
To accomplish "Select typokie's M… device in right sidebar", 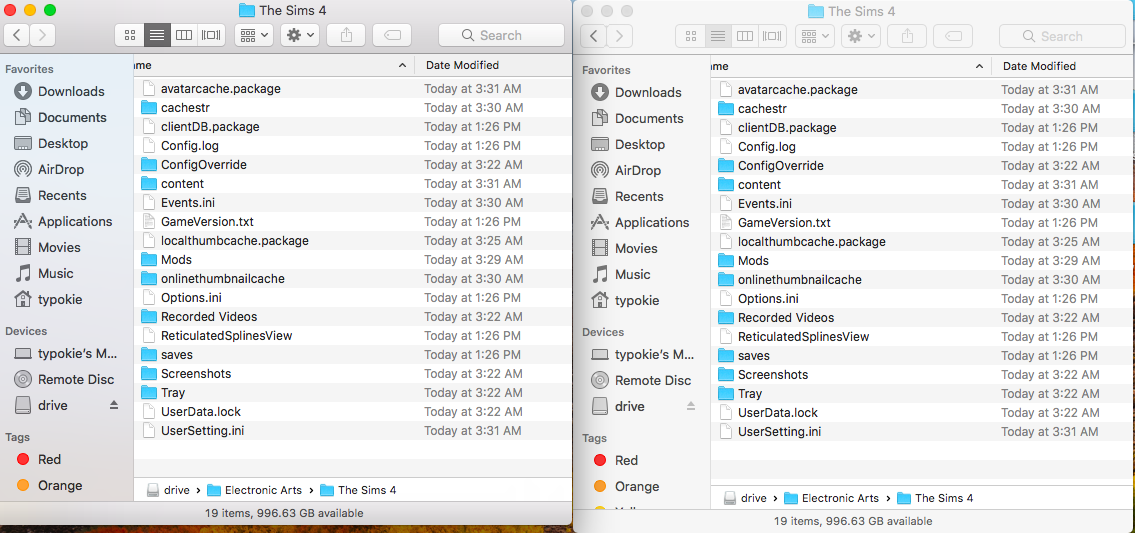I will click(x=642, y=354).
